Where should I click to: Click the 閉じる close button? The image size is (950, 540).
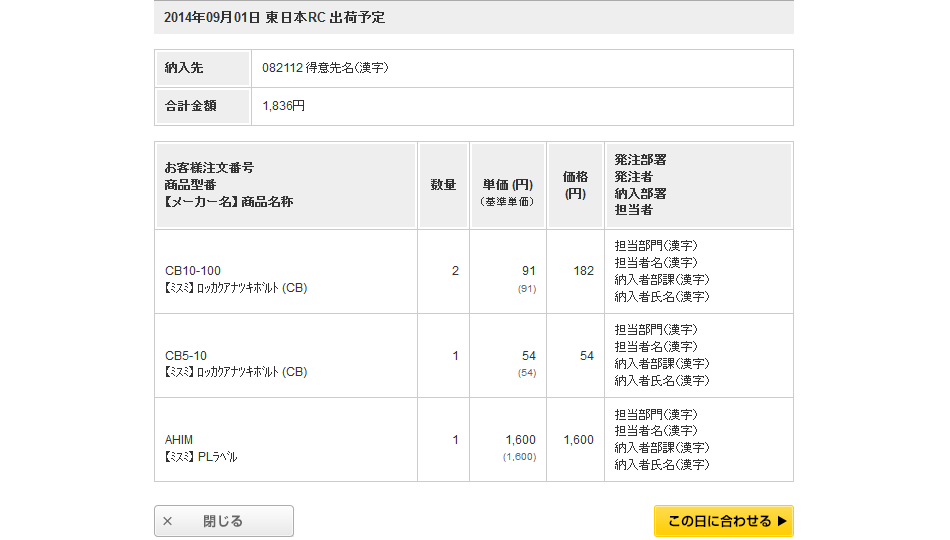point(223,521)
